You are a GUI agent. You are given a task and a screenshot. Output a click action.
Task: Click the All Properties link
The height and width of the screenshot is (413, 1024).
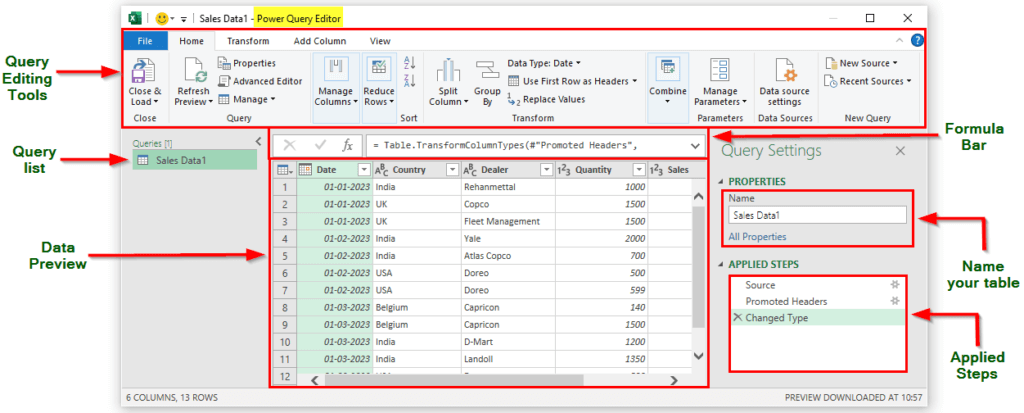757,237
